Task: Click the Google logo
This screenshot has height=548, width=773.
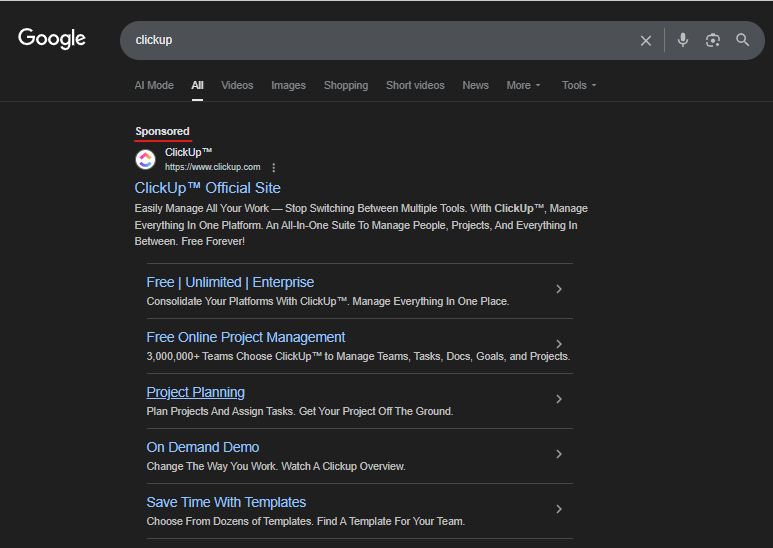Action: pyautogui.click(x=52, y=39)
